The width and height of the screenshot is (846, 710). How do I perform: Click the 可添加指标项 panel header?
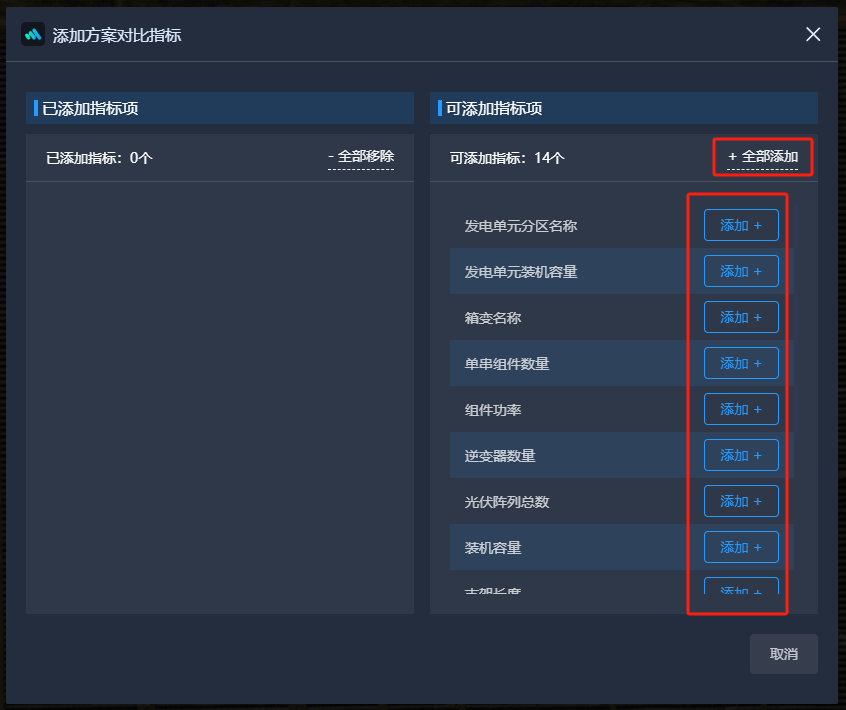point(624,108)
